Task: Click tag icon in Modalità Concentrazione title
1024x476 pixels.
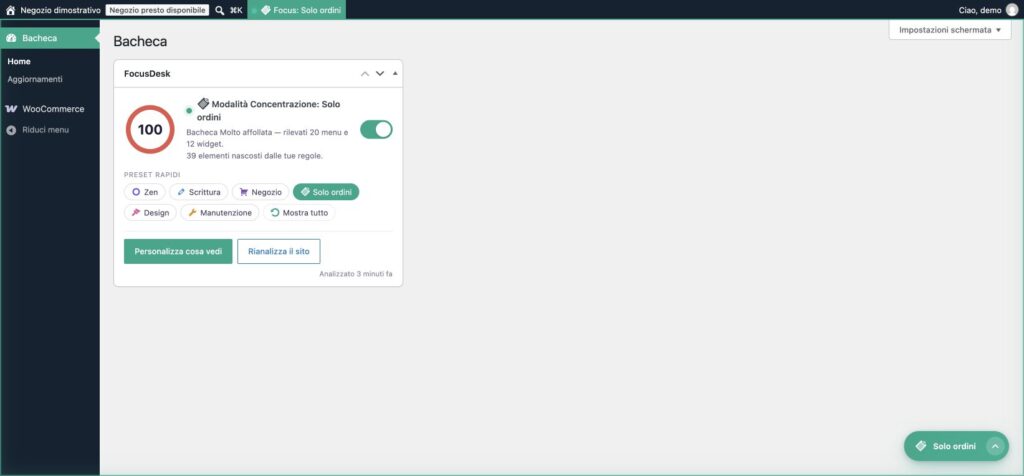Action: [x=203, y=103]
